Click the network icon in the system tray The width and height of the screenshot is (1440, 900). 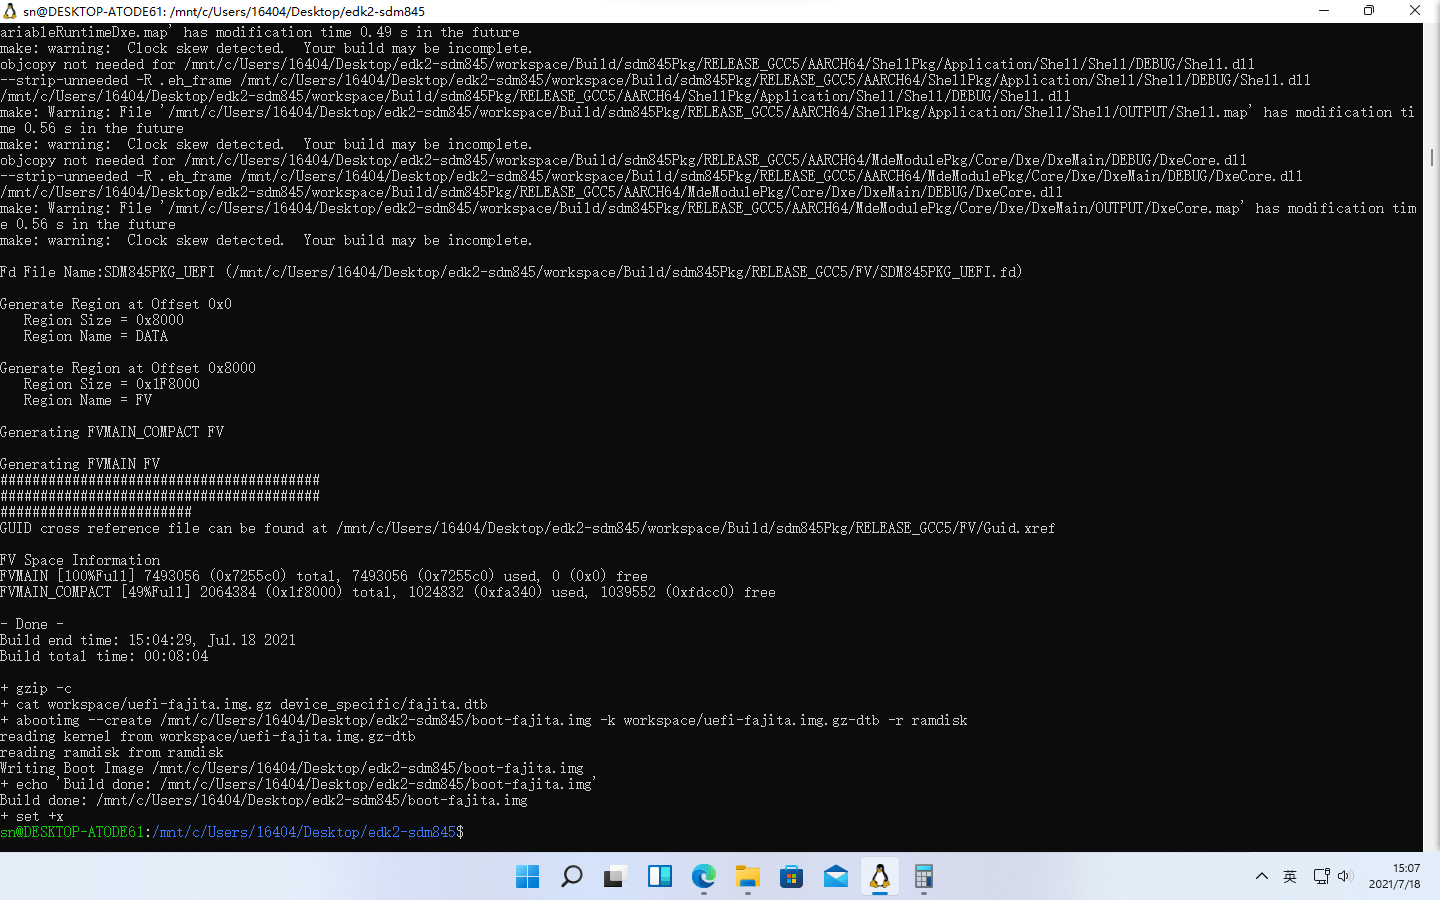pyautogui.click(x=1322, y=875)
